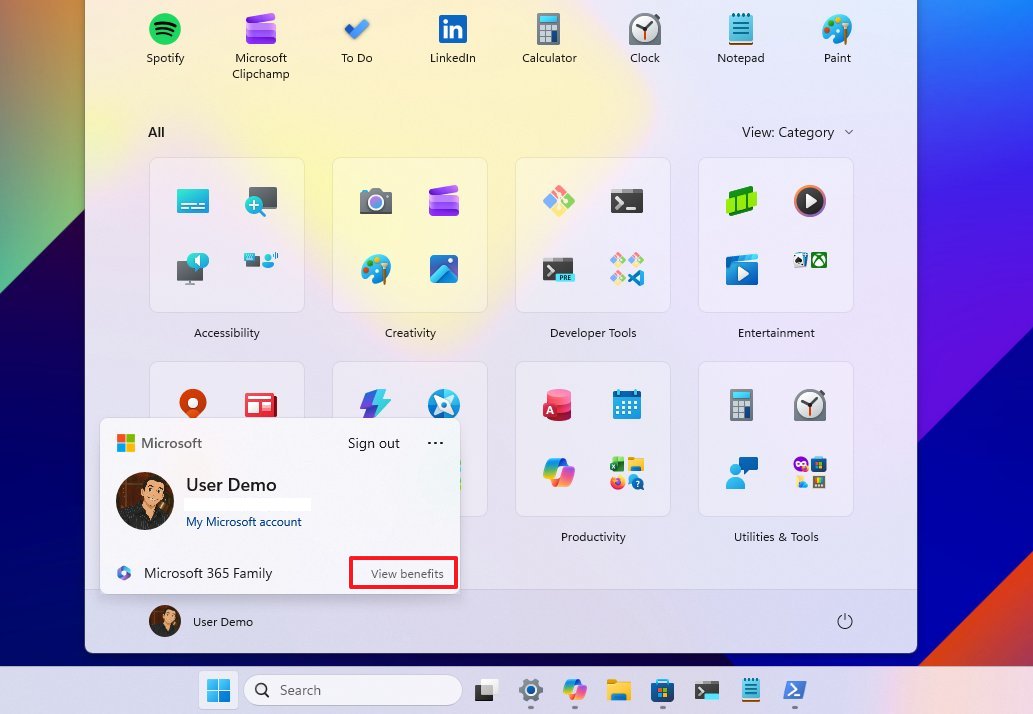Open Microsoft Access in Productivity
1033x714 pixels.
[x=557, y=404]
